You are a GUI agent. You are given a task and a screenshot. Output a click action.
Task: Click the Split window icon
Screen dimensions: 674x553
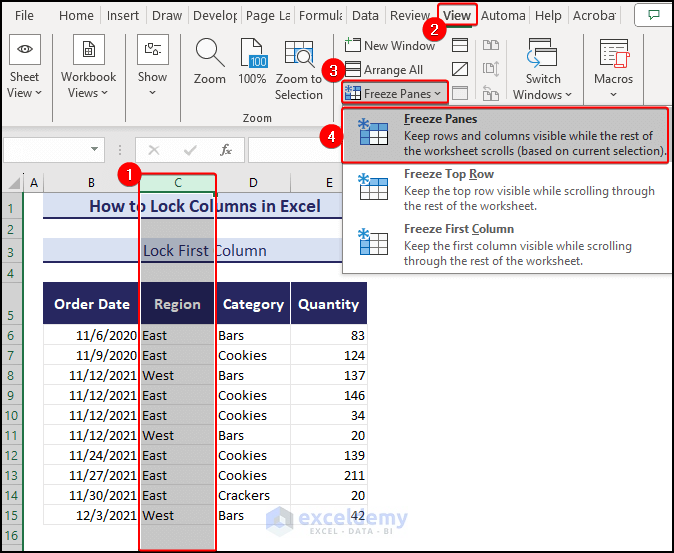[460, 45]
